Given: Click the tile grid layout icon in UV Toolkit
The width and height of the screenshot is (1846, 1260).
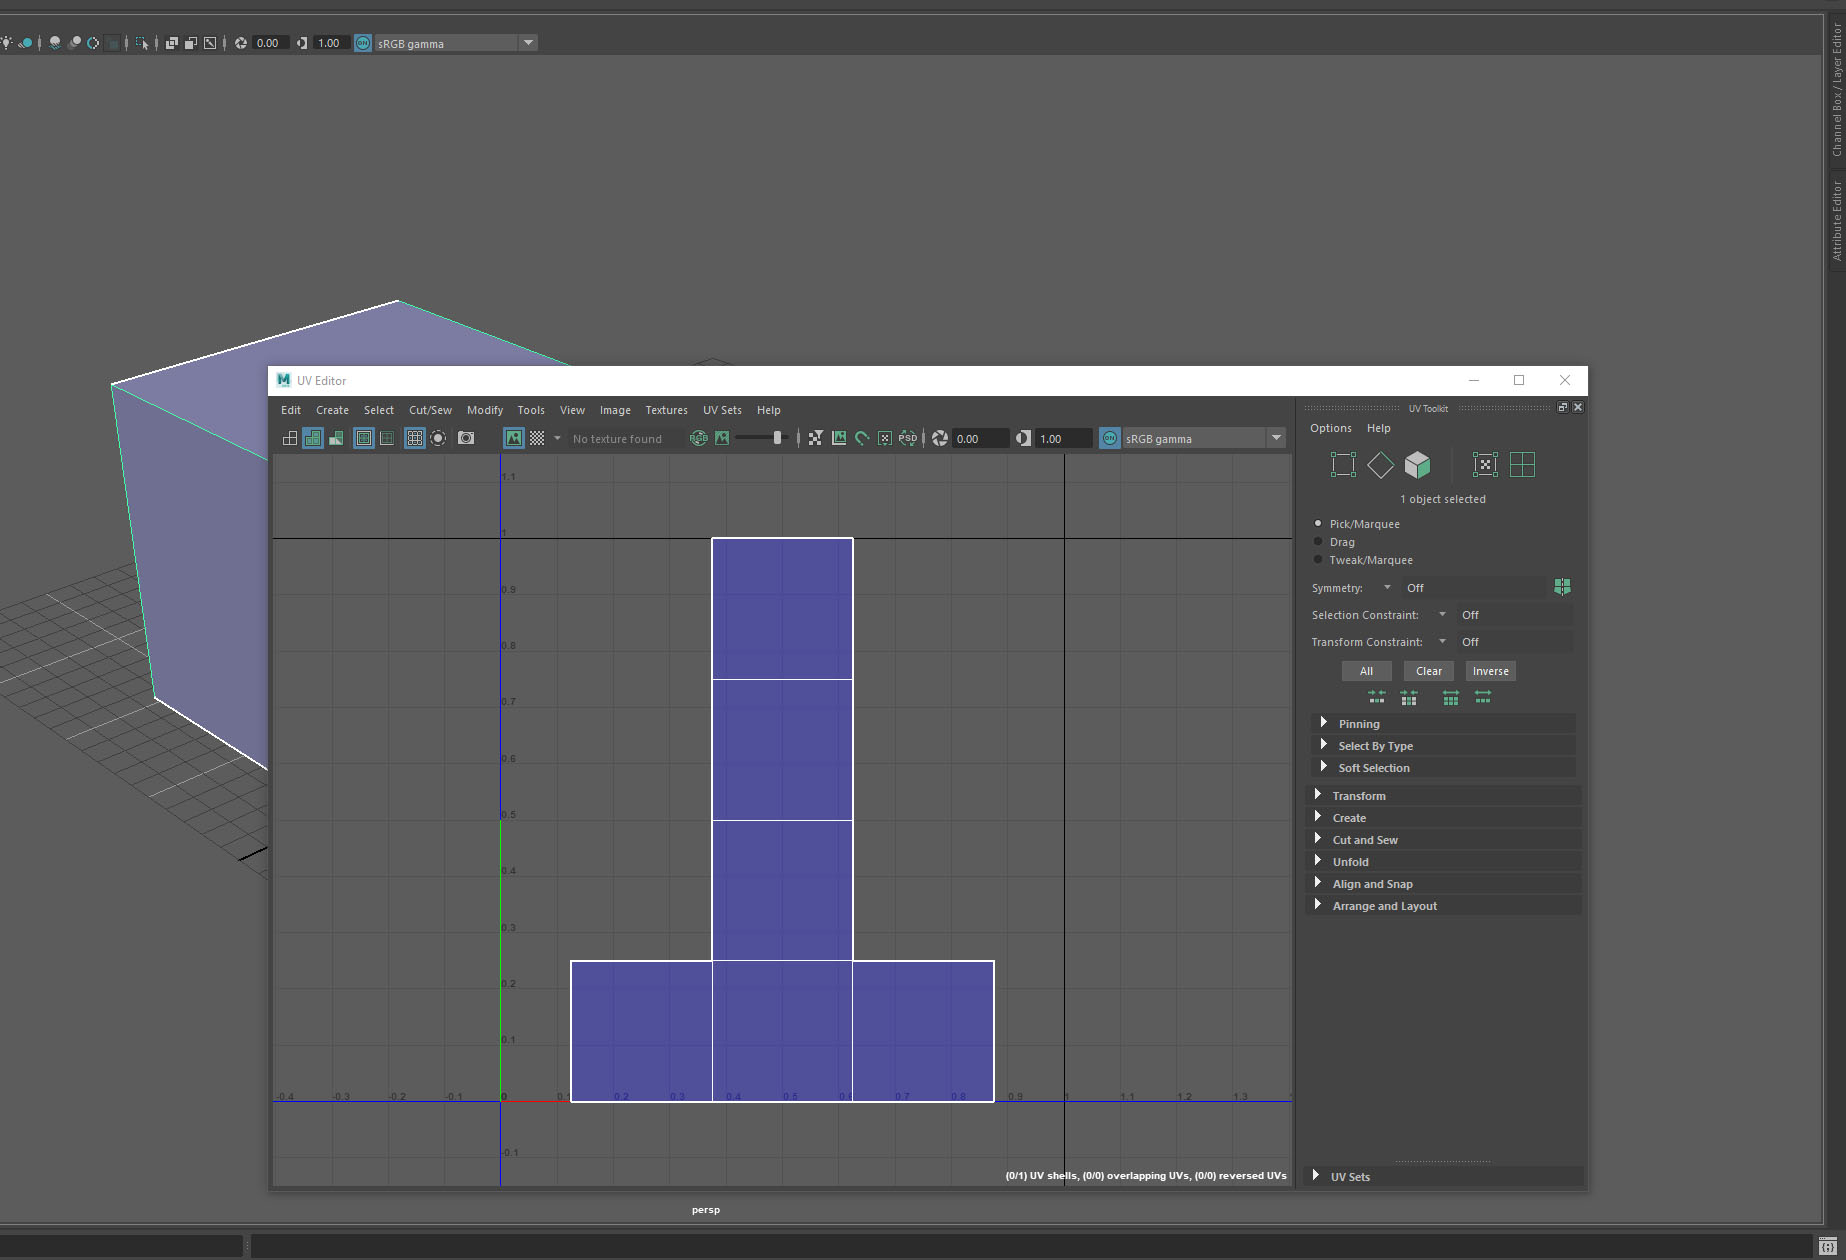Looking at the screenshot, I should pyautogui.click(x=1523, y=464).
